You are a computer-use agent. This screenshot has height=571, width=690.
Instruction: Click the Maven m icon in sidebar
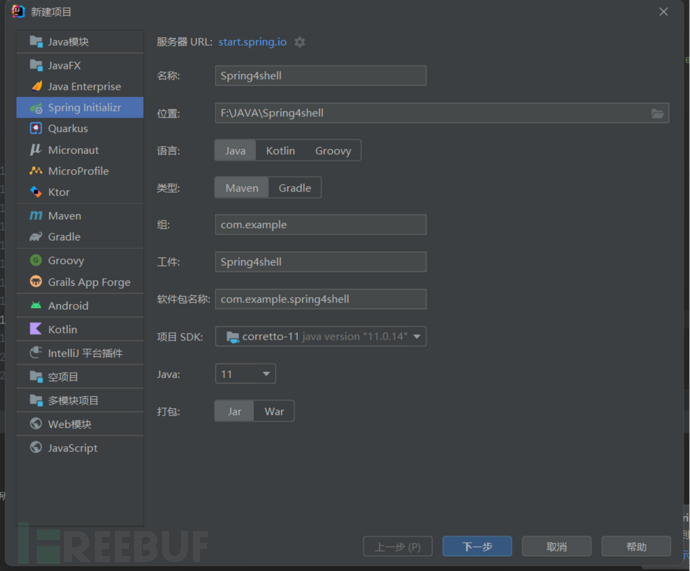[x=36, y=216]
